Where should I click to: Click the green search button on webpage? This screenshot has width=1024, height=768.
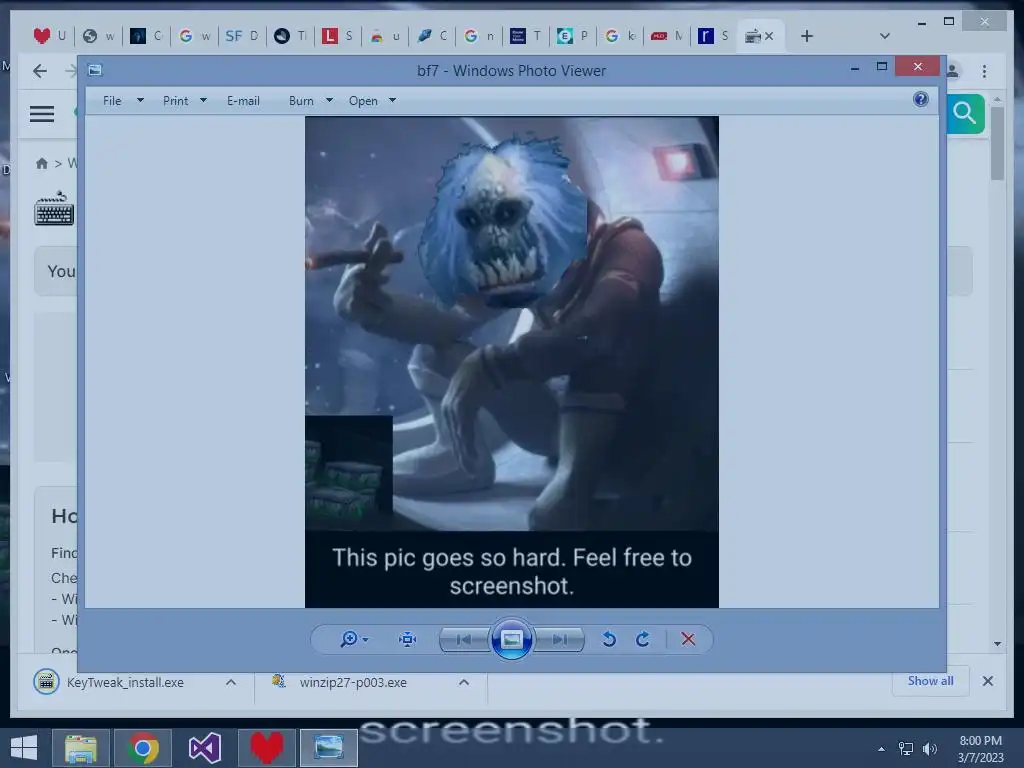(965, 114)
